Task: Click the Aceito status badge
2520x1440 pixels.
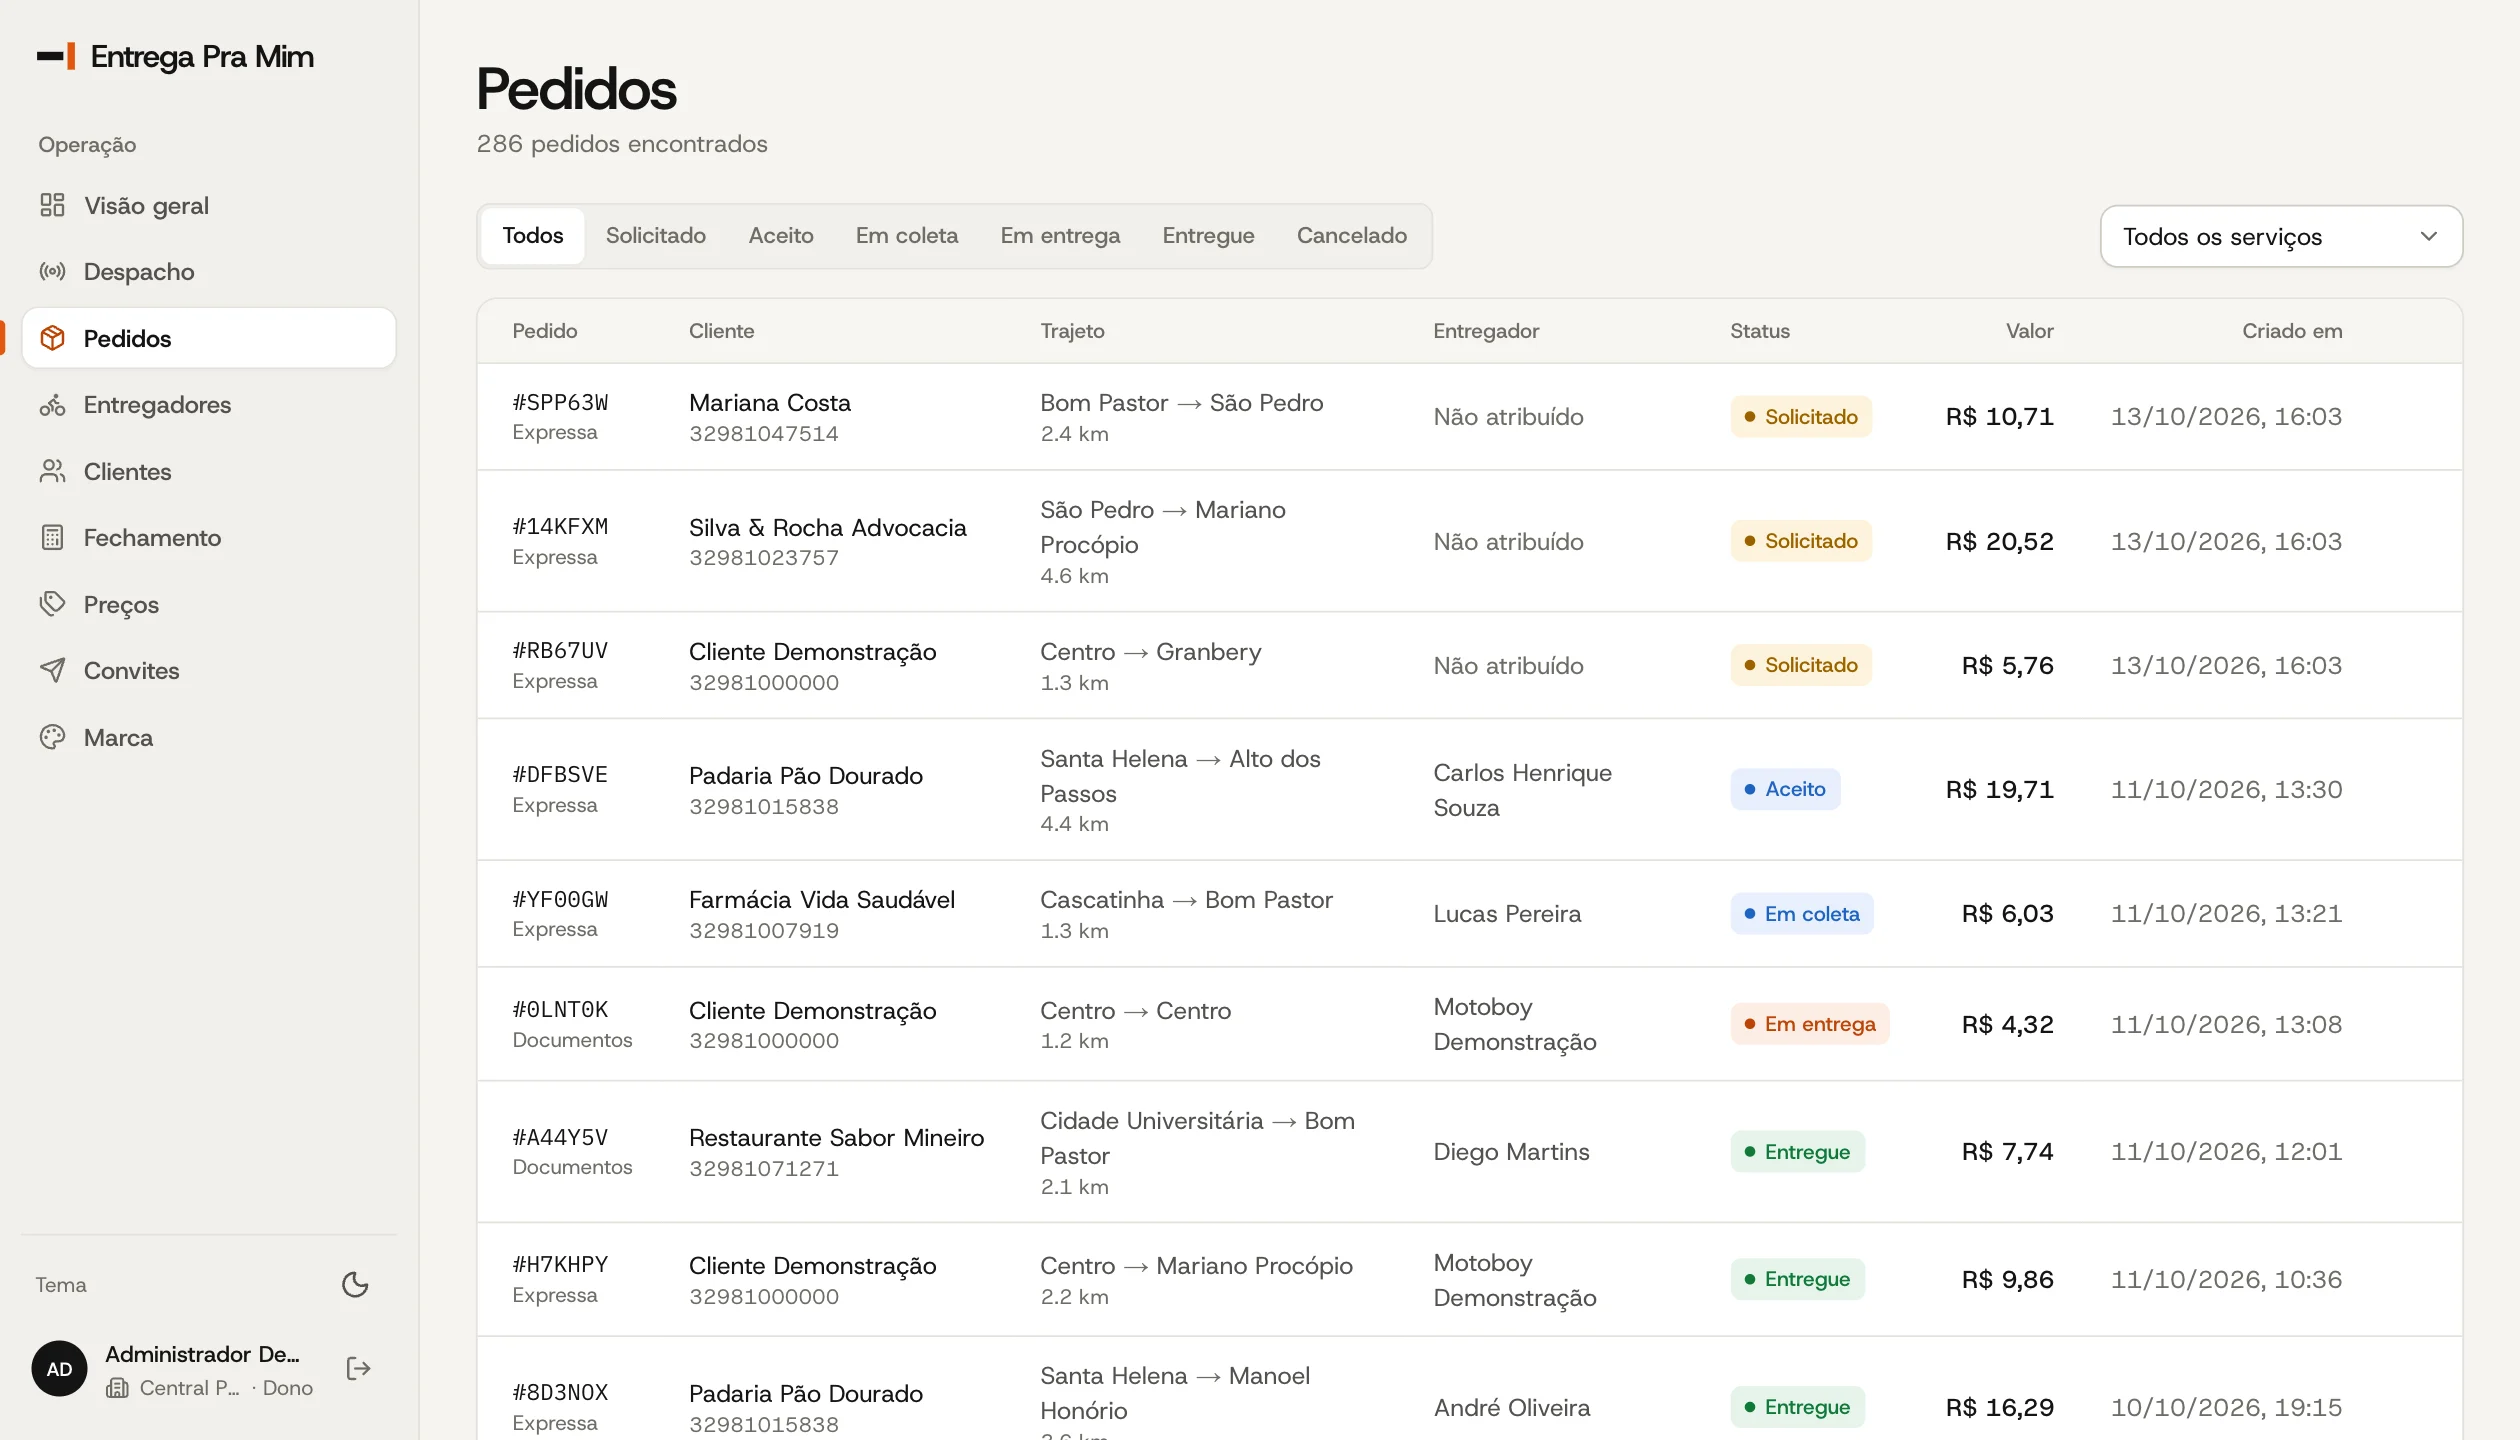Action: 1785,789
